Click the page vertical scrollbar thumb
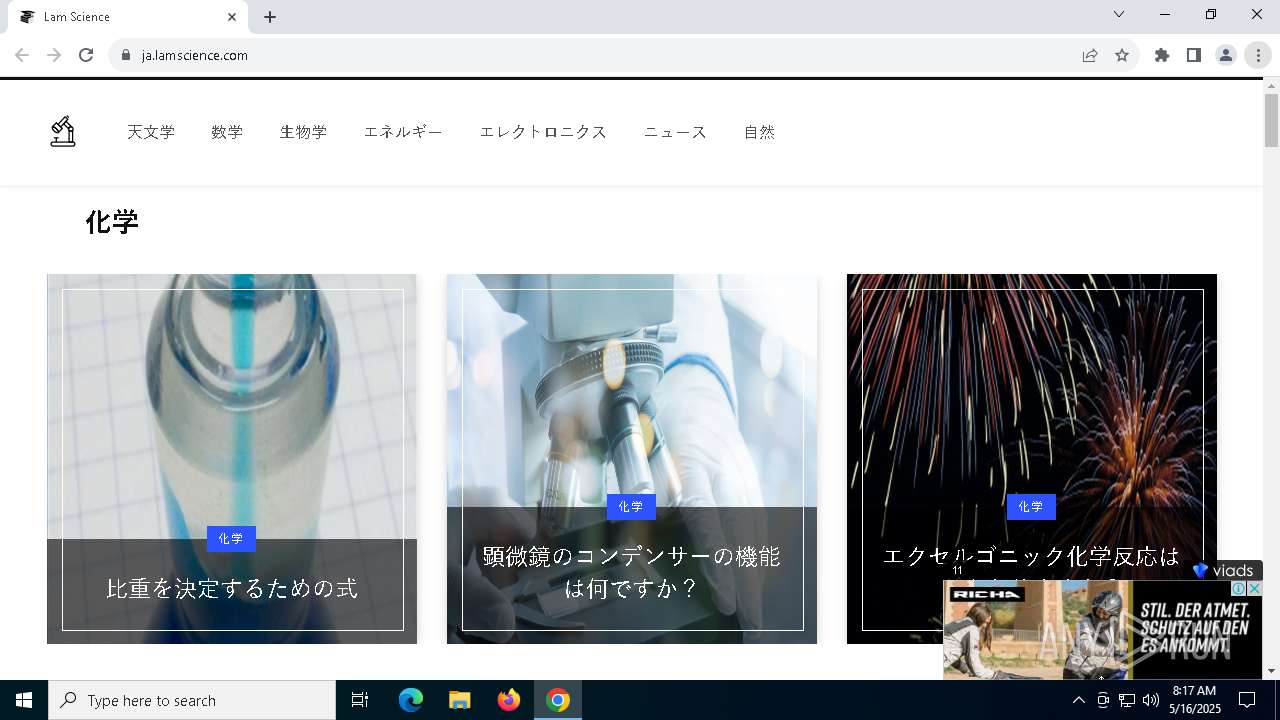The image size is (1280, 720). click(1271, 120)
